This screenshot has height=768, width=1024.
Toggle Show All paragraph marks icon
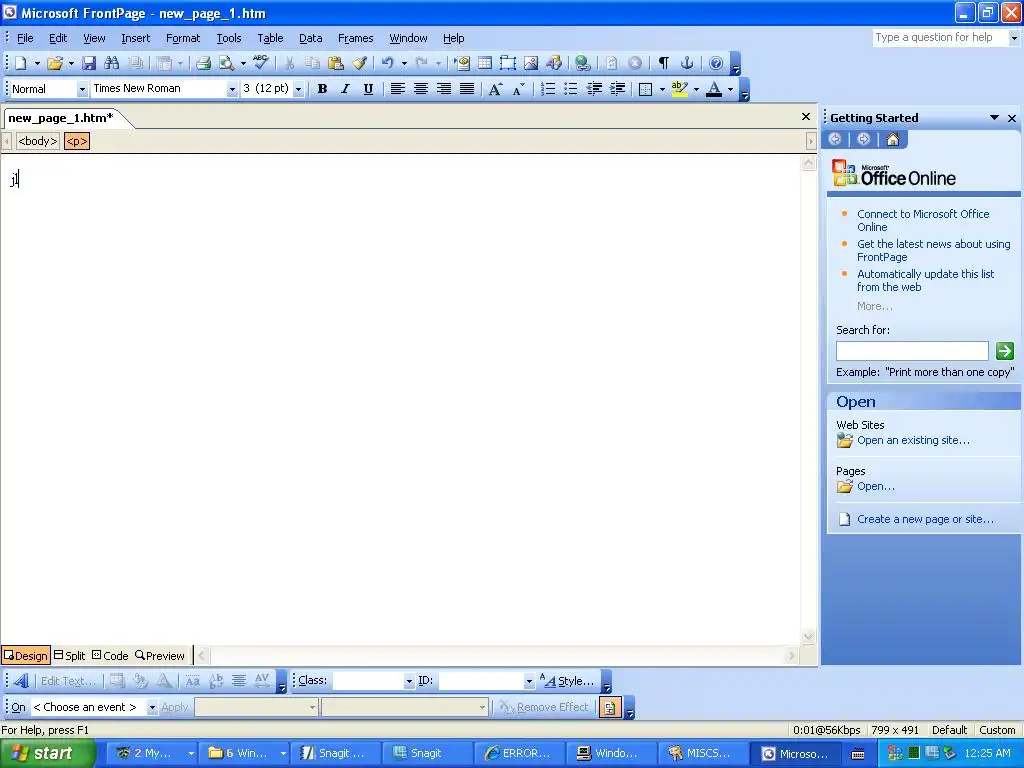pyautogui.click(x=664, y=63)
